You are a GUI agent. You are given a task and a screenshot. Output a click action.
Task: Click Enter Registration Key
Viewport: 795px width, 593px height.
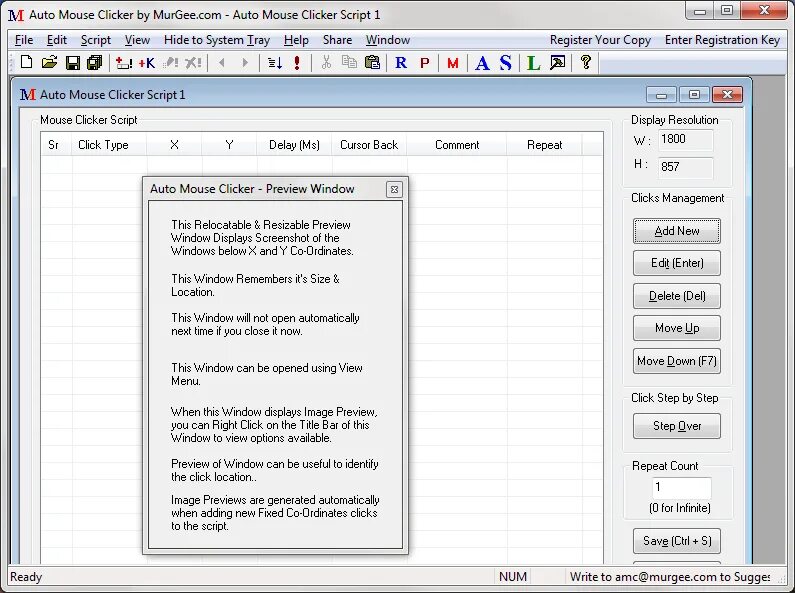[x=722, y=40]
